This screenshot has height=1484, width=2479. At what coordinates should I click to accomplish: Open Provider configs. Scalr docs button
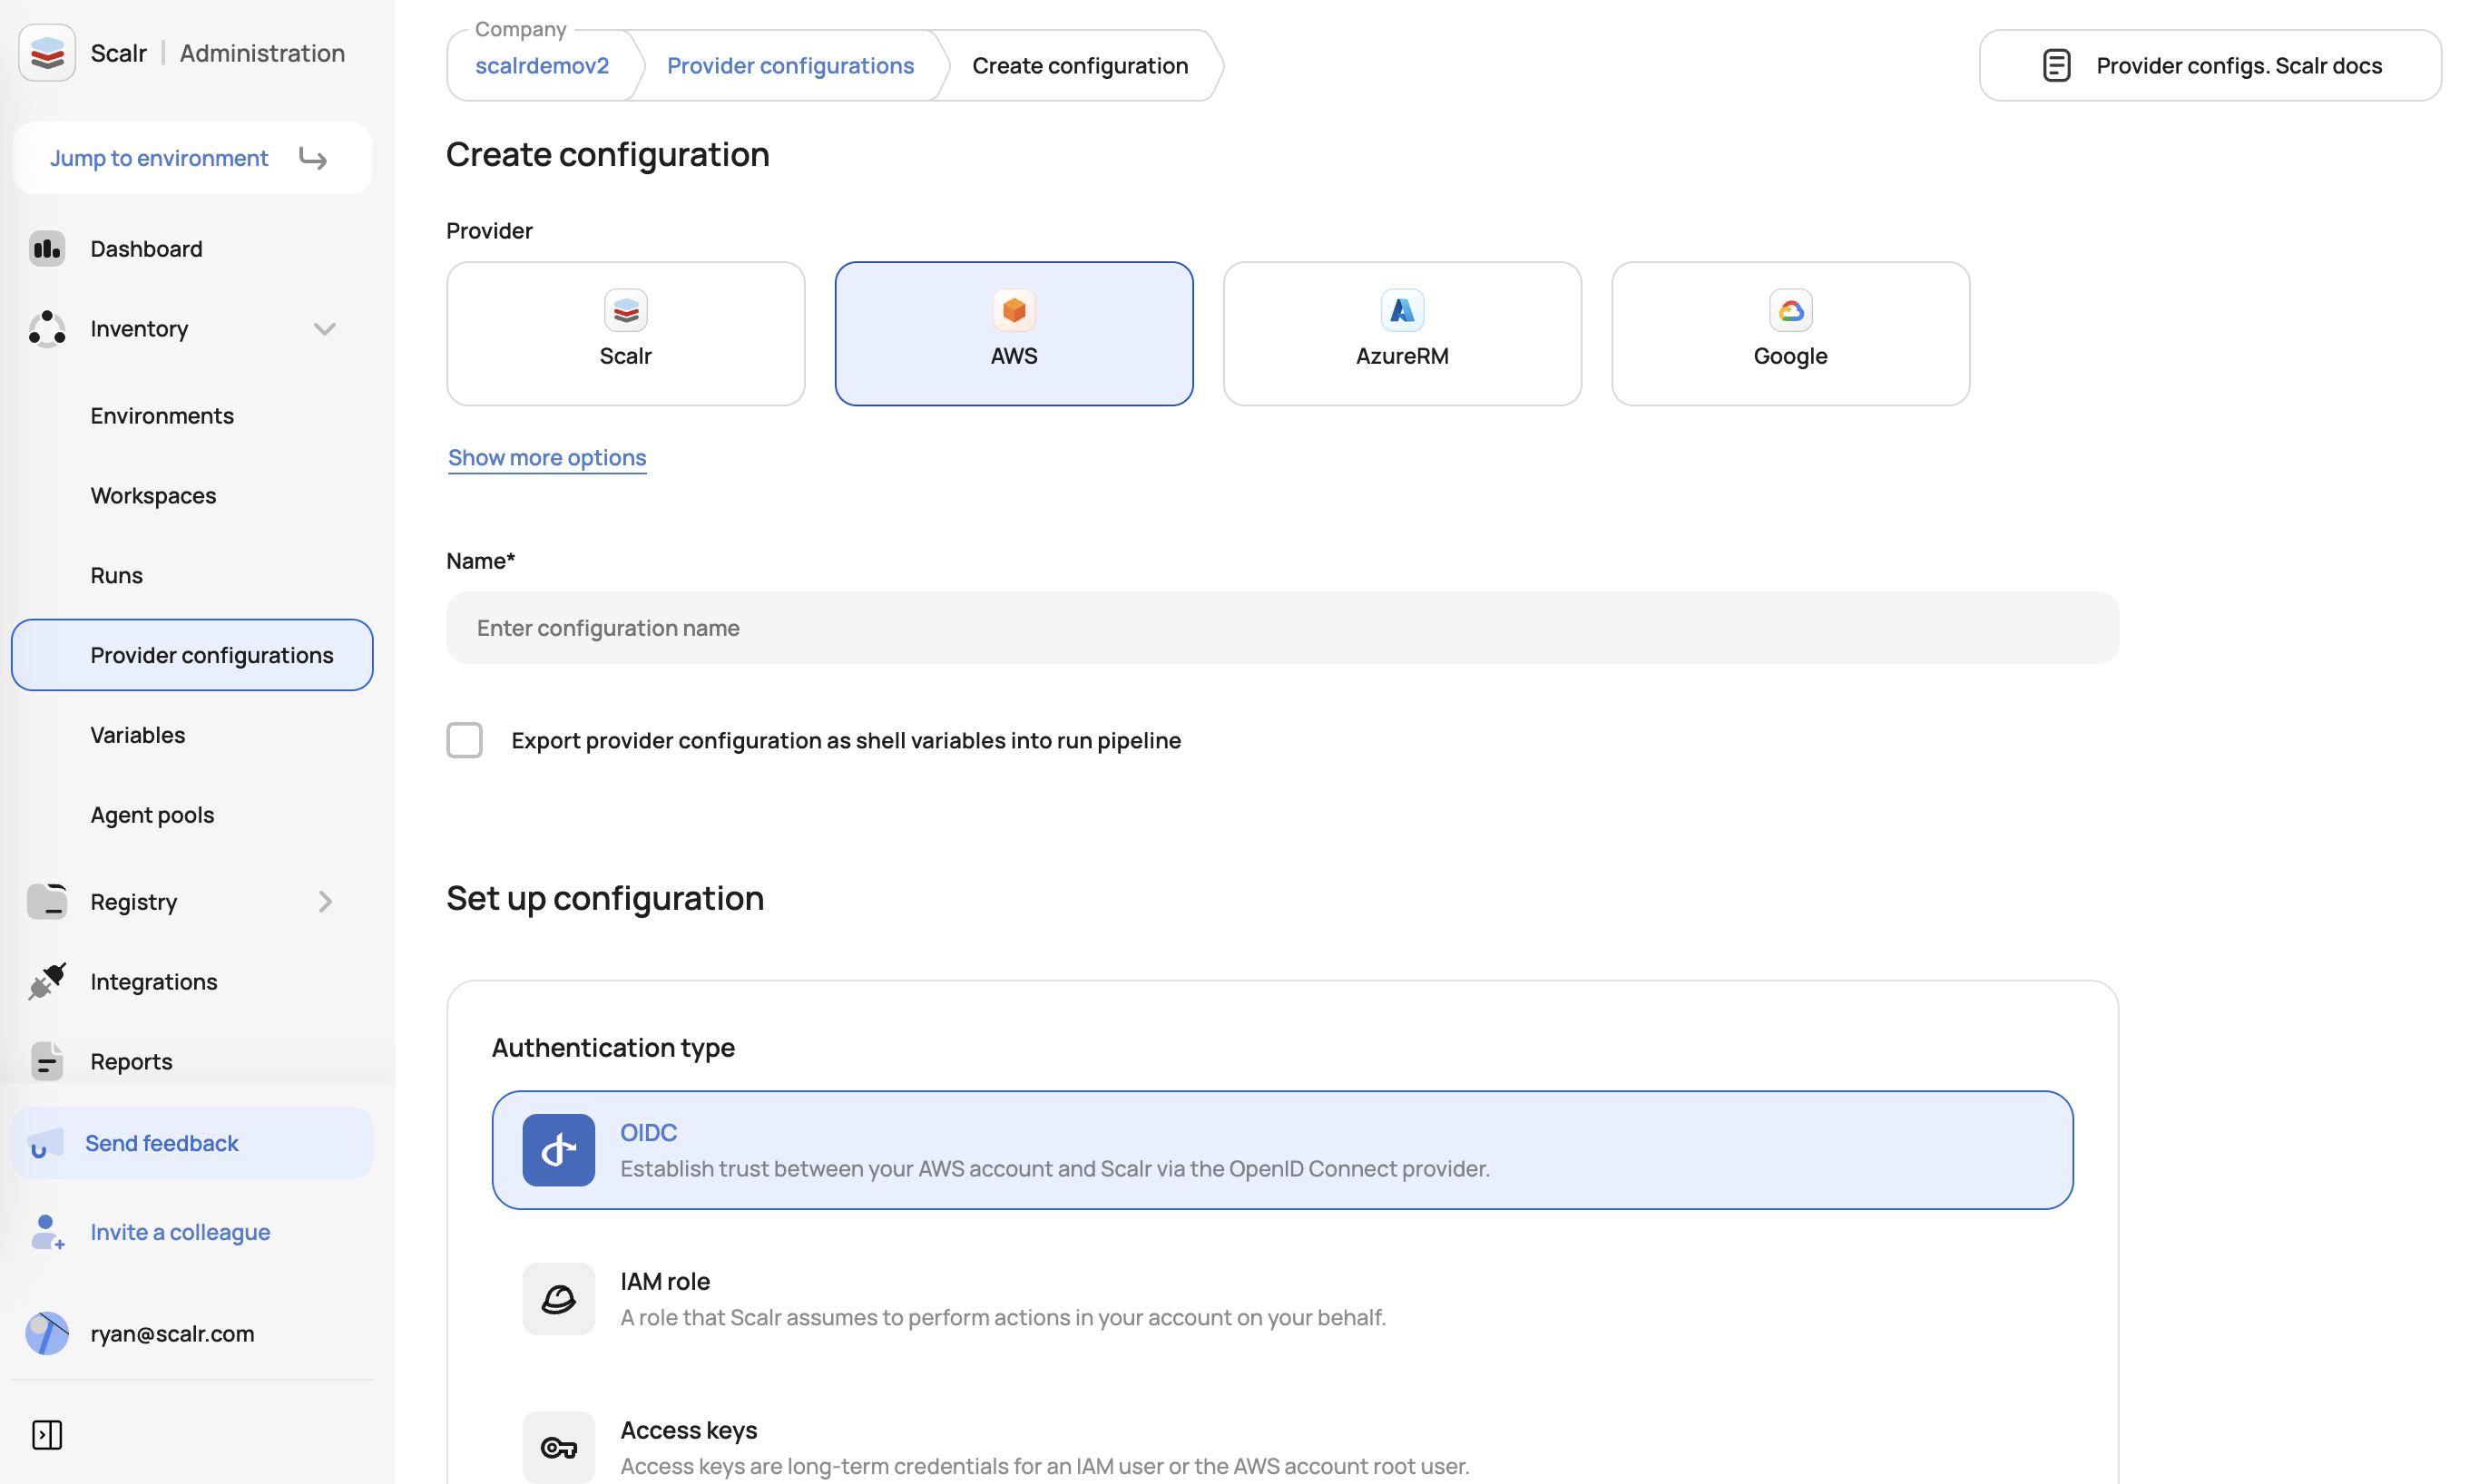[x=2210, y=66]
